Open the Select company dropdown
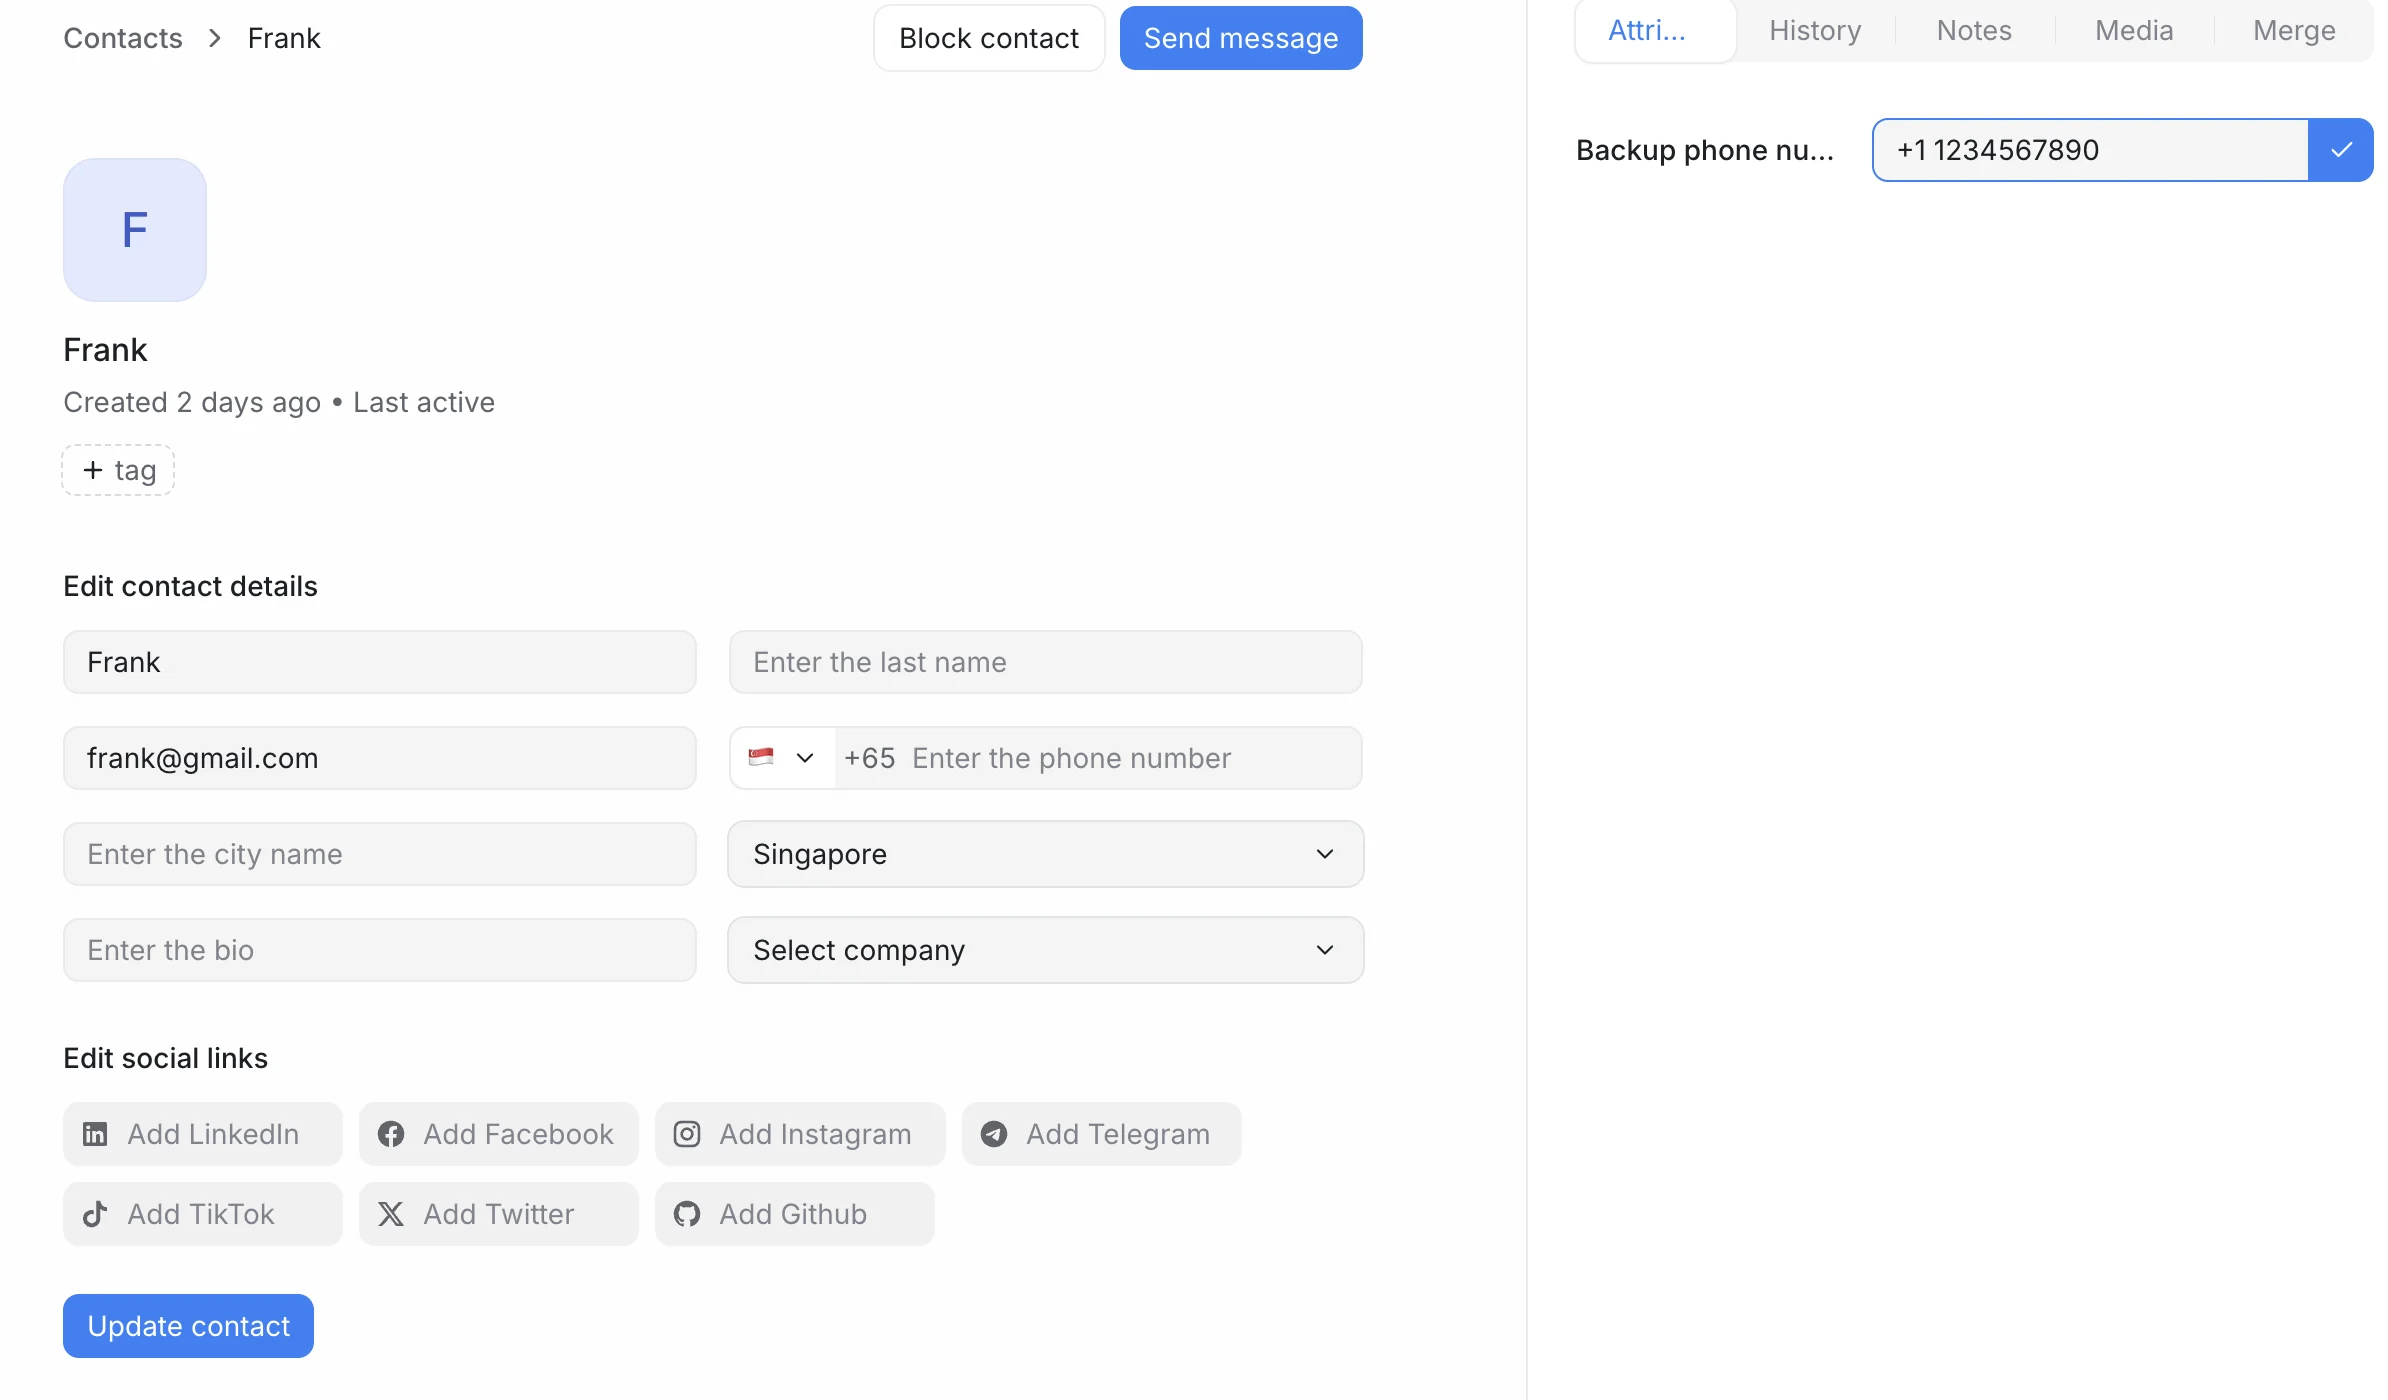The image size is (2388, 1400). pyautogui.click(x=1045, y=950)
